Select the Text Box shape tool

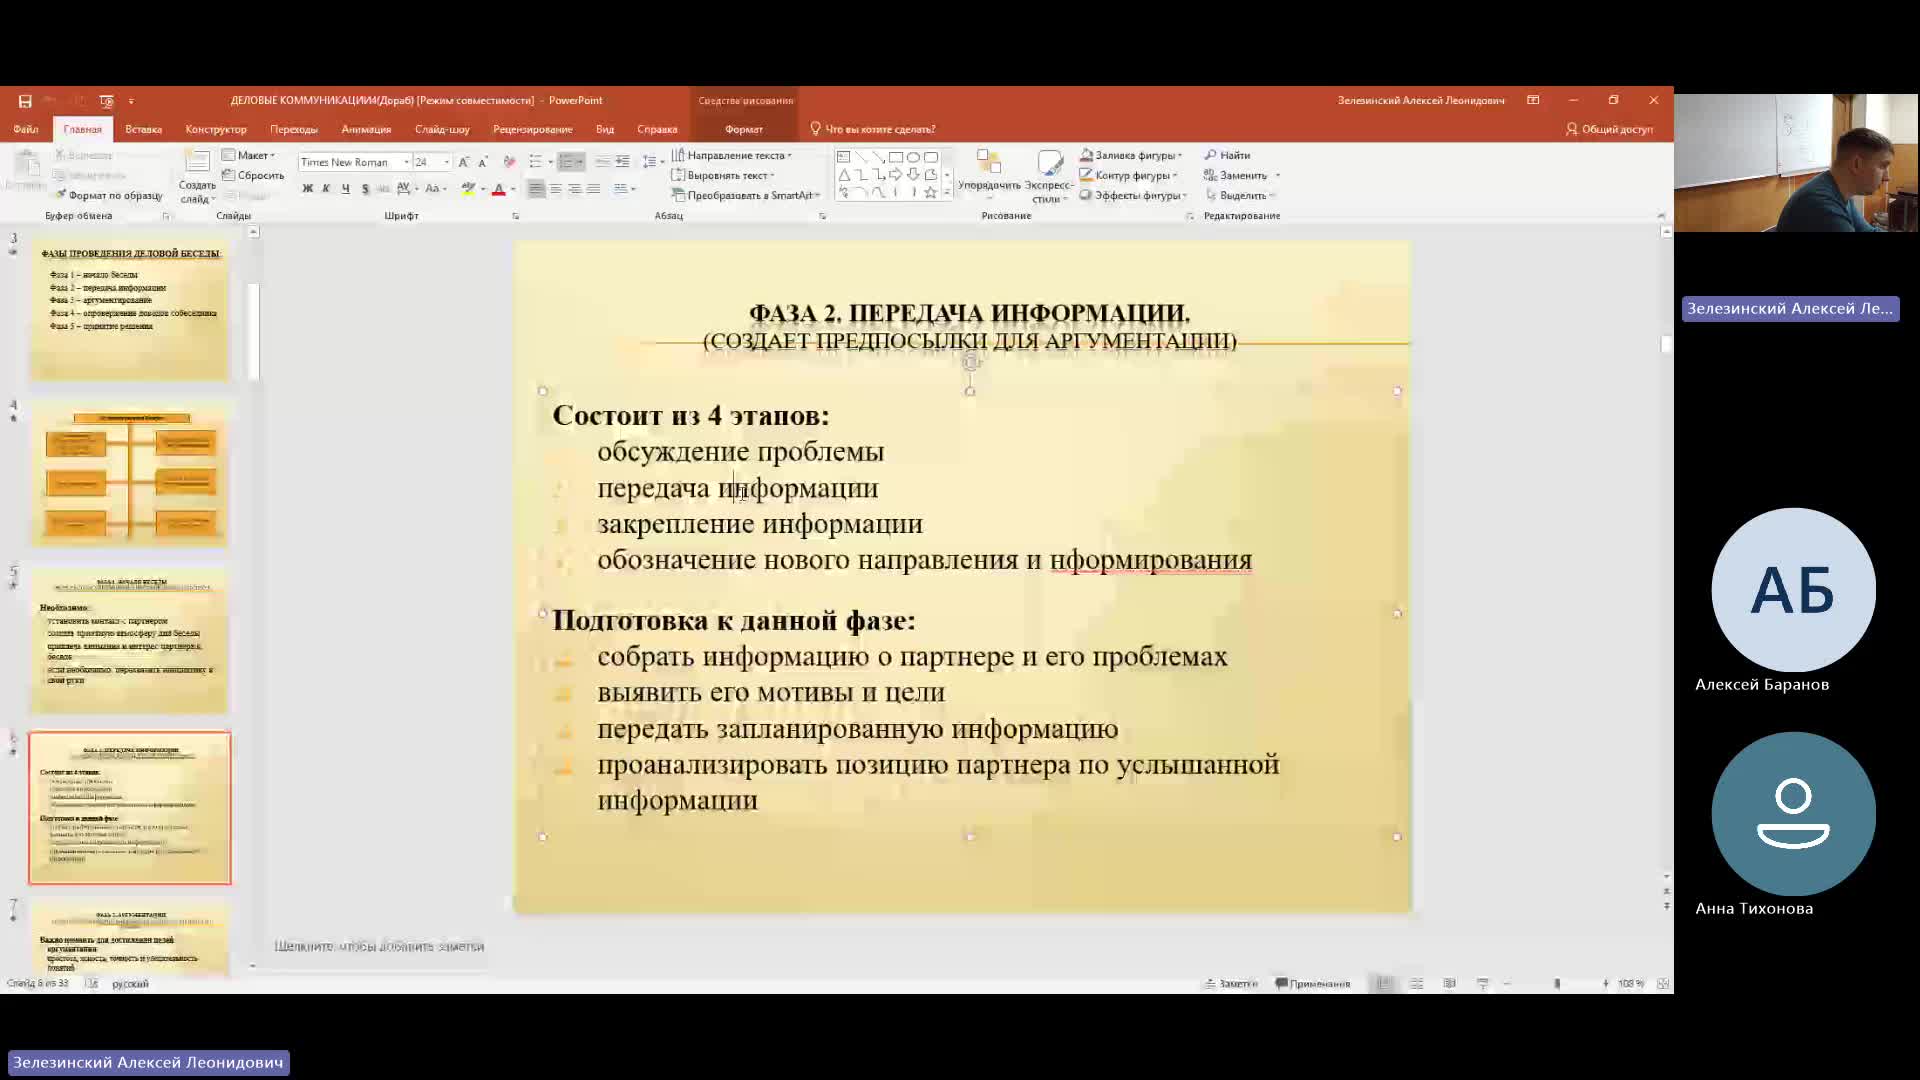click(843, 157)
